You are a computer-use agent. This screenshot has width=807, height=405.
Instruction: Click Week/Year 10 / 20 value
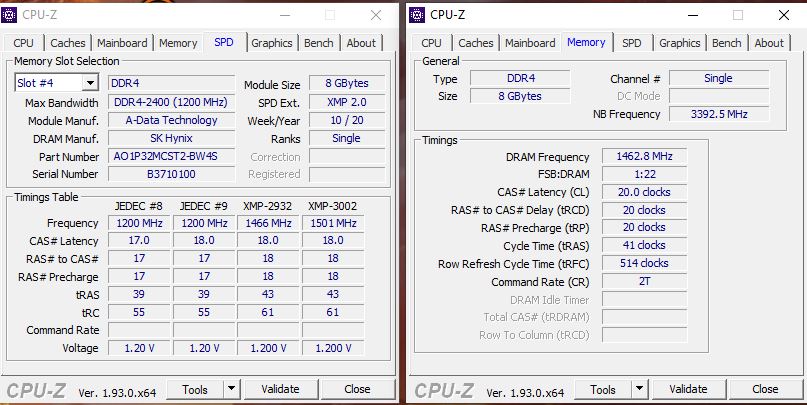(347, 120)
